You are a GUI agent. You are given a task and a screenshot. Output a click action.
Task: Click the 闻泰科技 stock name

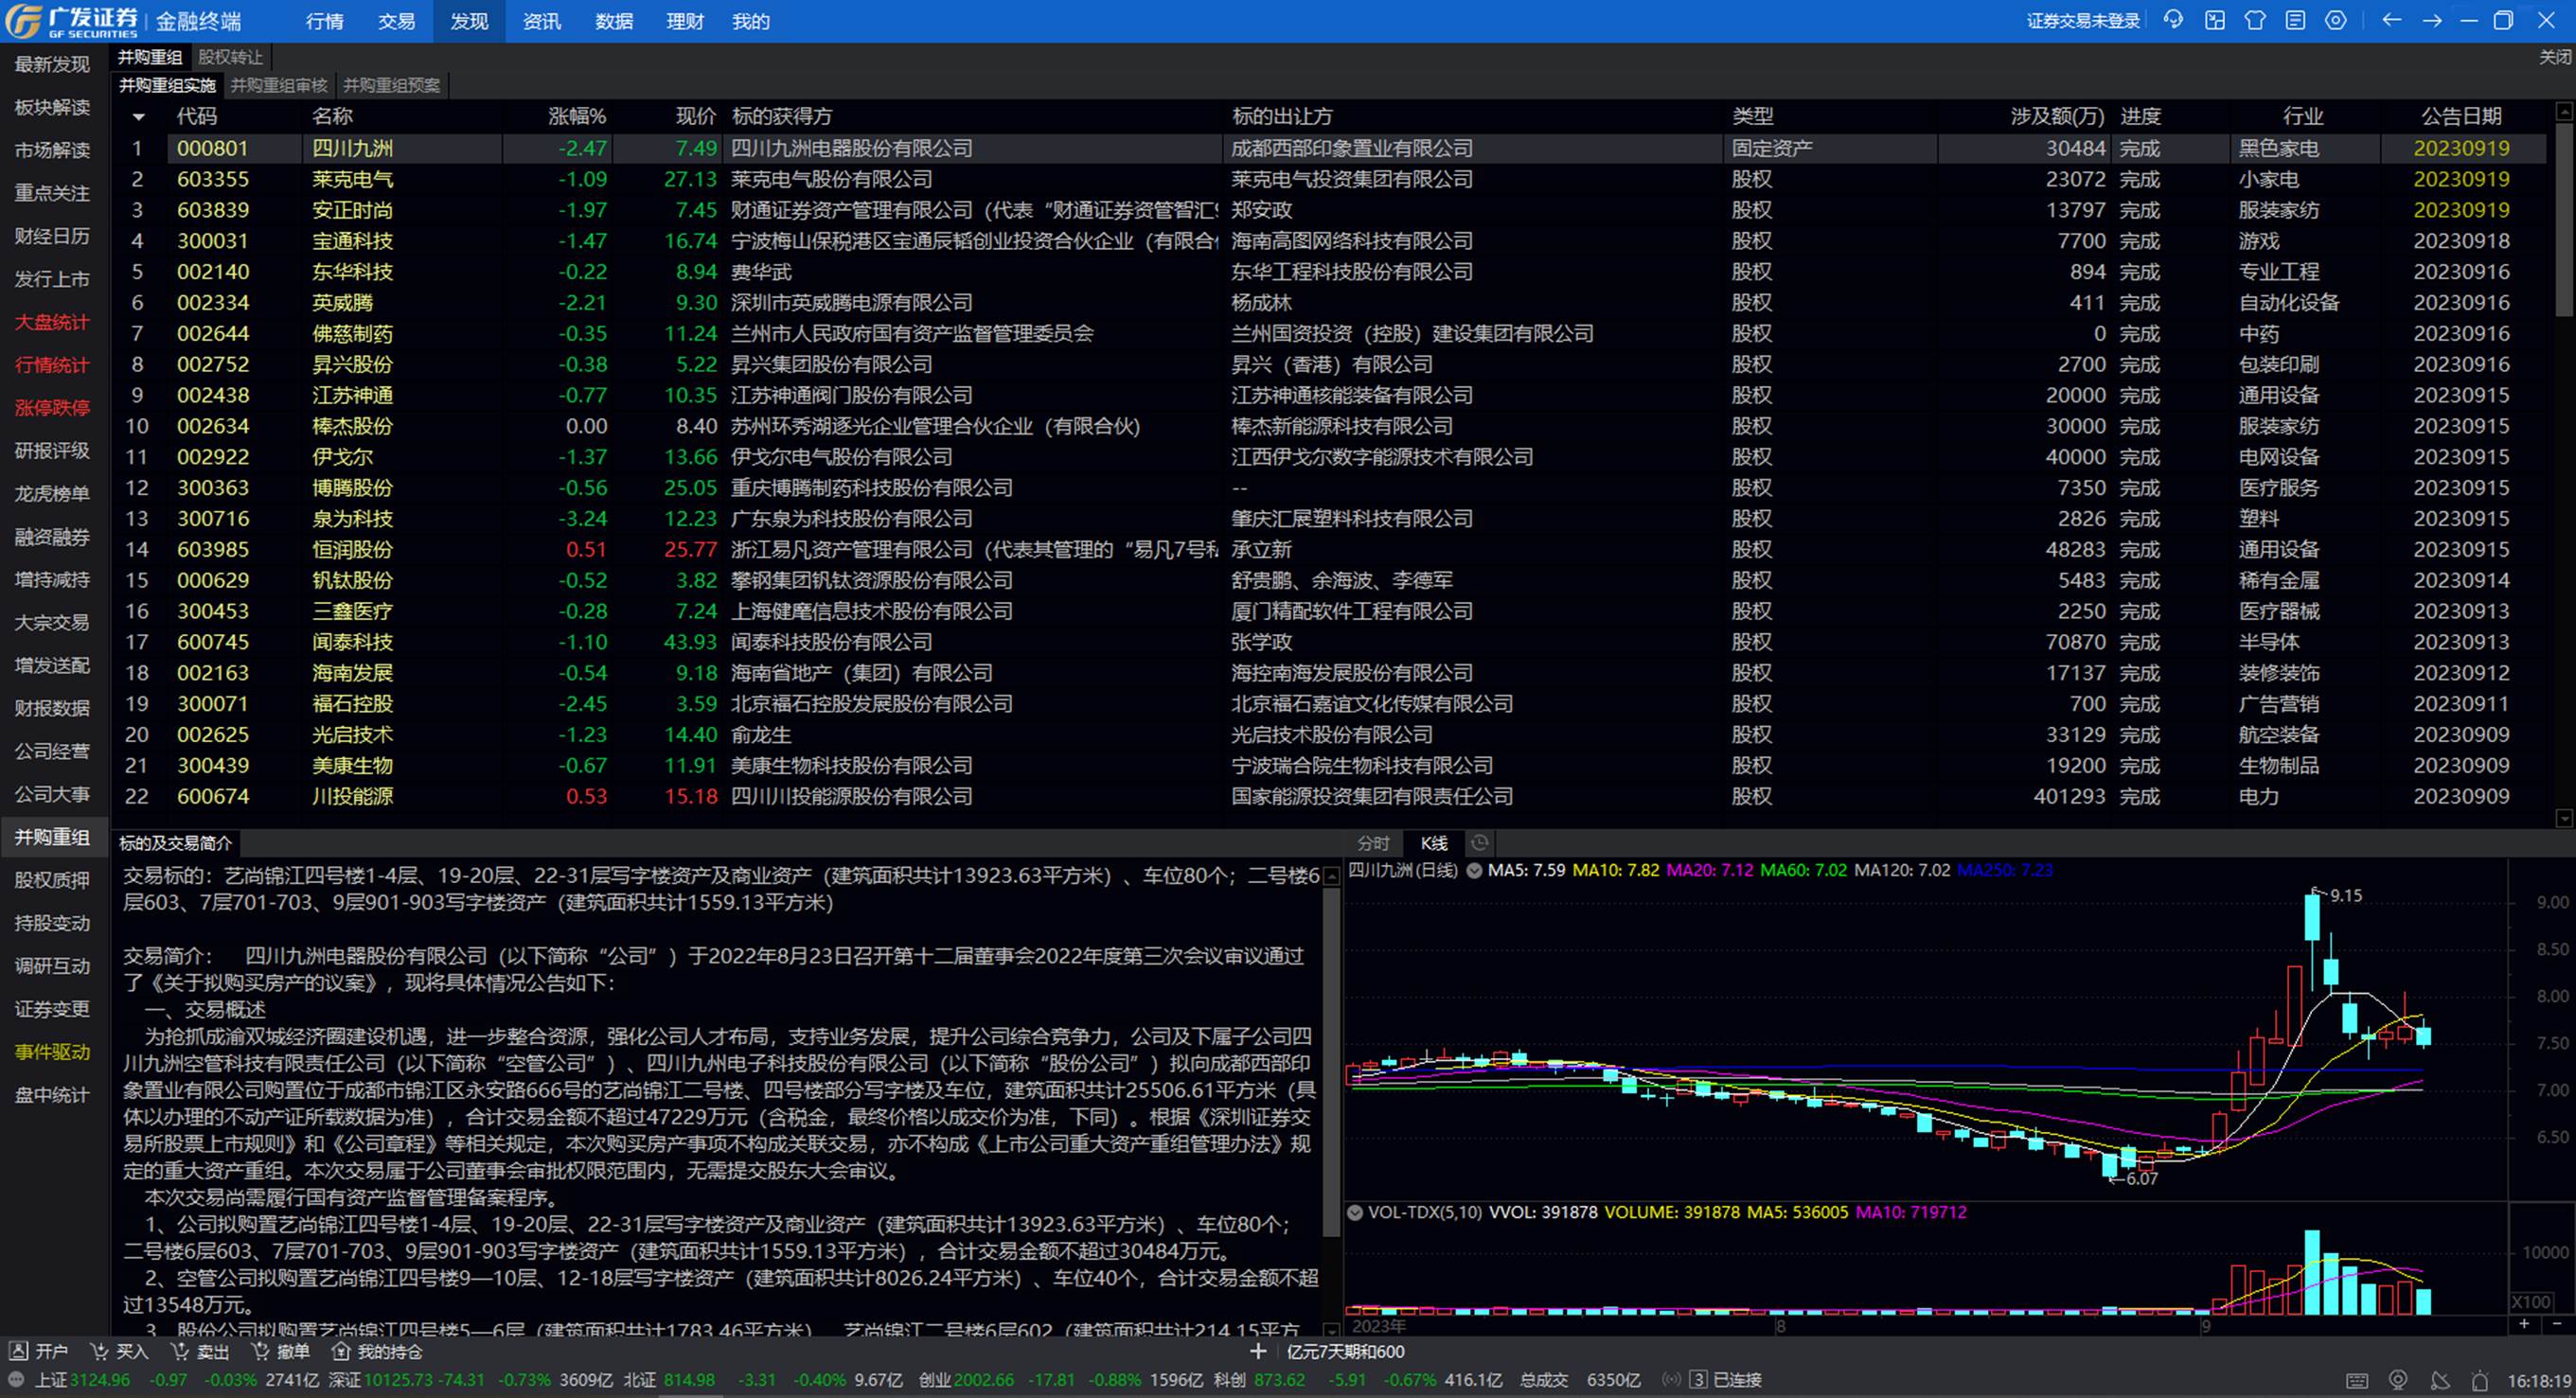(x=352, y=643)
